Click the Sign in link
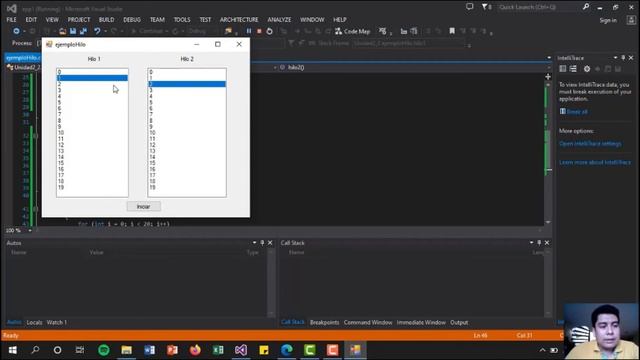The image size is (640, 360). [x=608, y=20]
